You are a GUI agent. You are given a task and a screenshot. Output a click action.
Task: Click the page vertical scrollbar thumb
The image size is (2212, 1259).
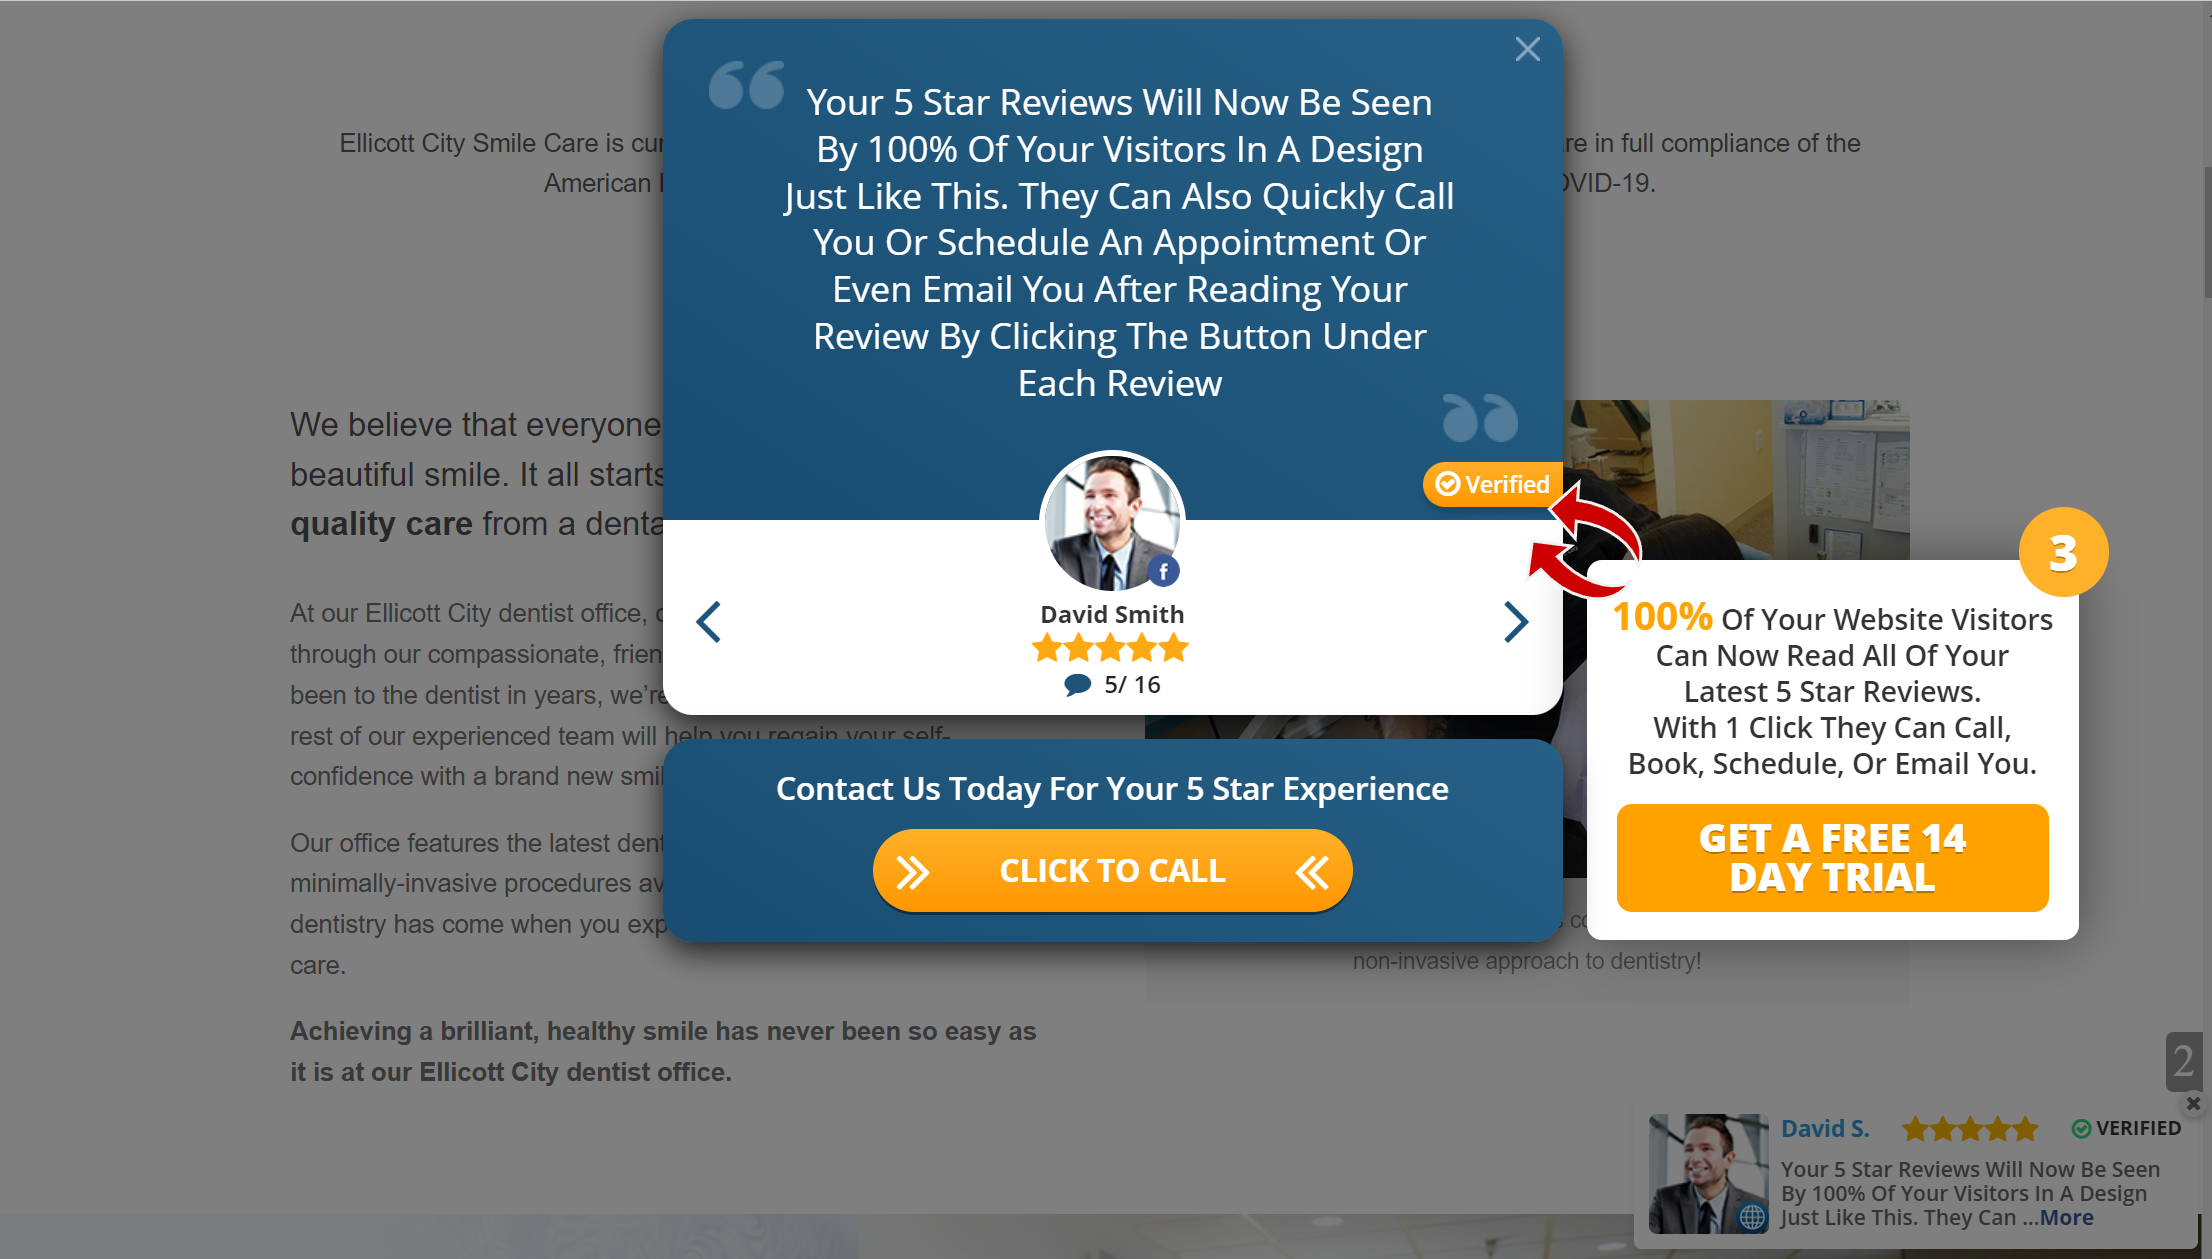(x=2207, y=232)
